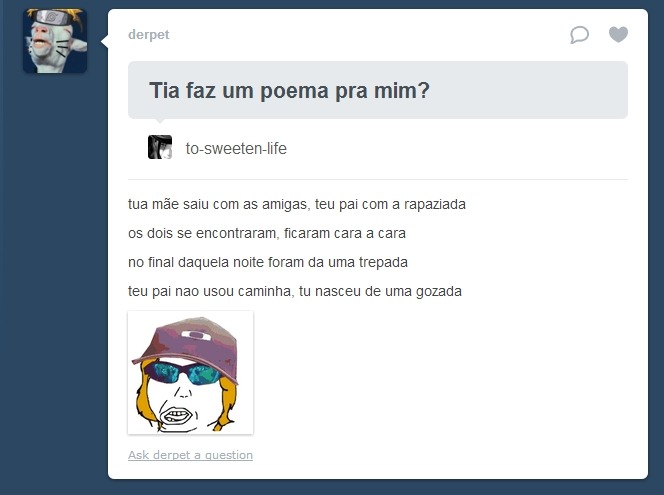664x495 pixels.
Task: Click the divider line below to-sweeten-life
Action: 378,180
